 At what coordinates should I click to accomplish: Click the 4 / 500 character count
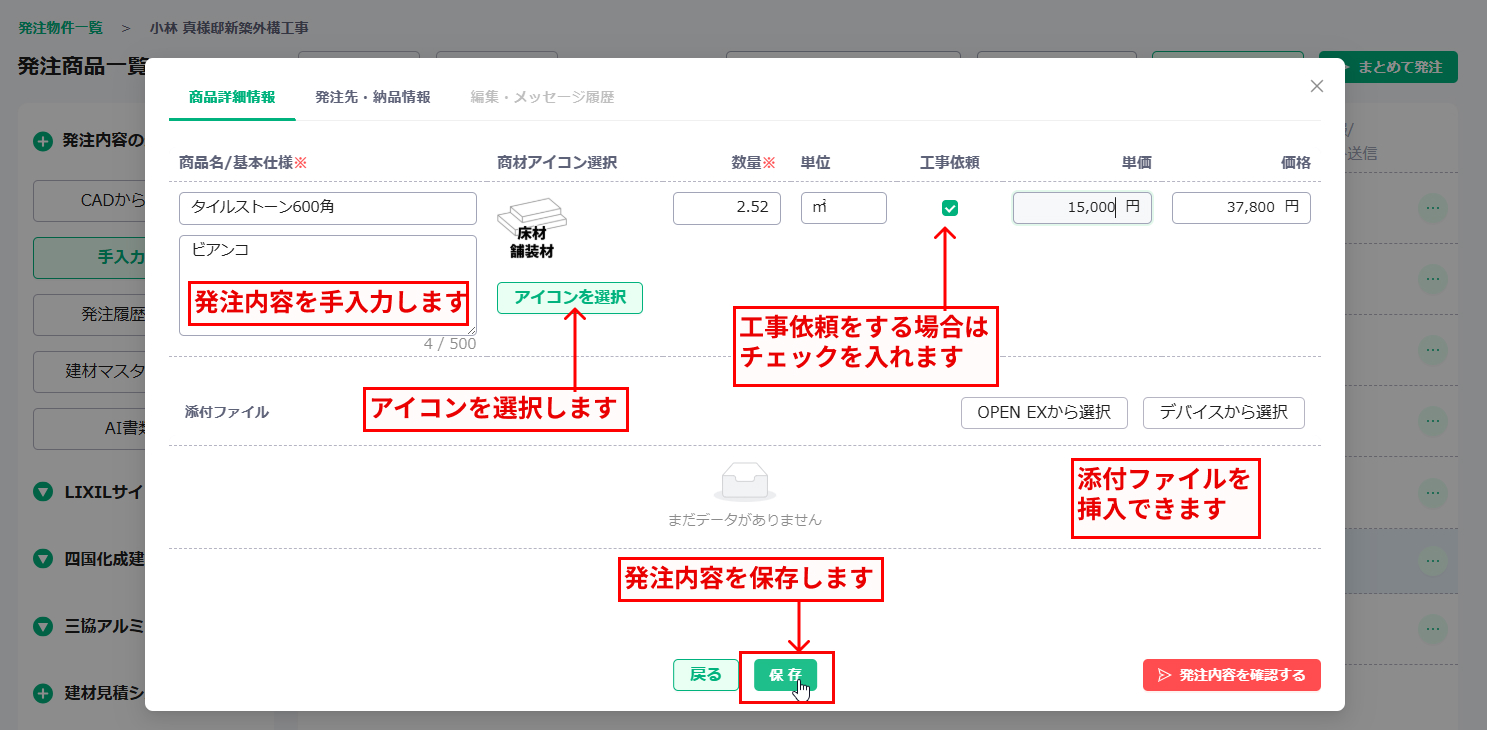click(450, 344)
